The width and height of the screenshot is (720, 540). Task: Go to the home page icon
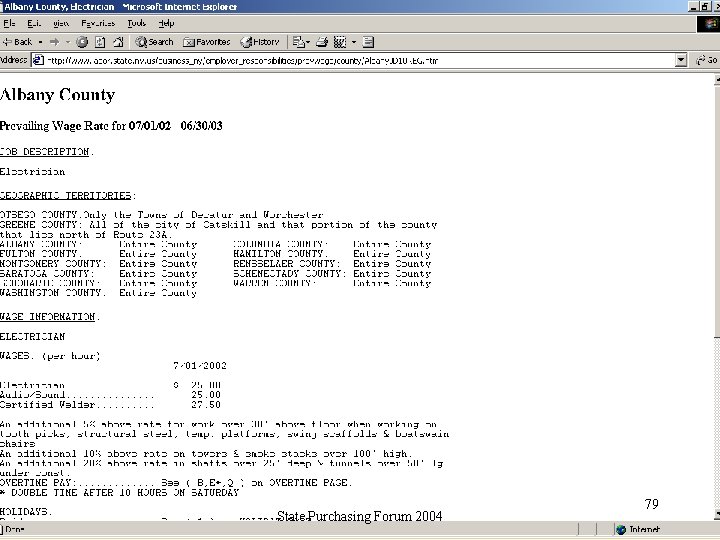pyautogui.click(x=118, y=42)
